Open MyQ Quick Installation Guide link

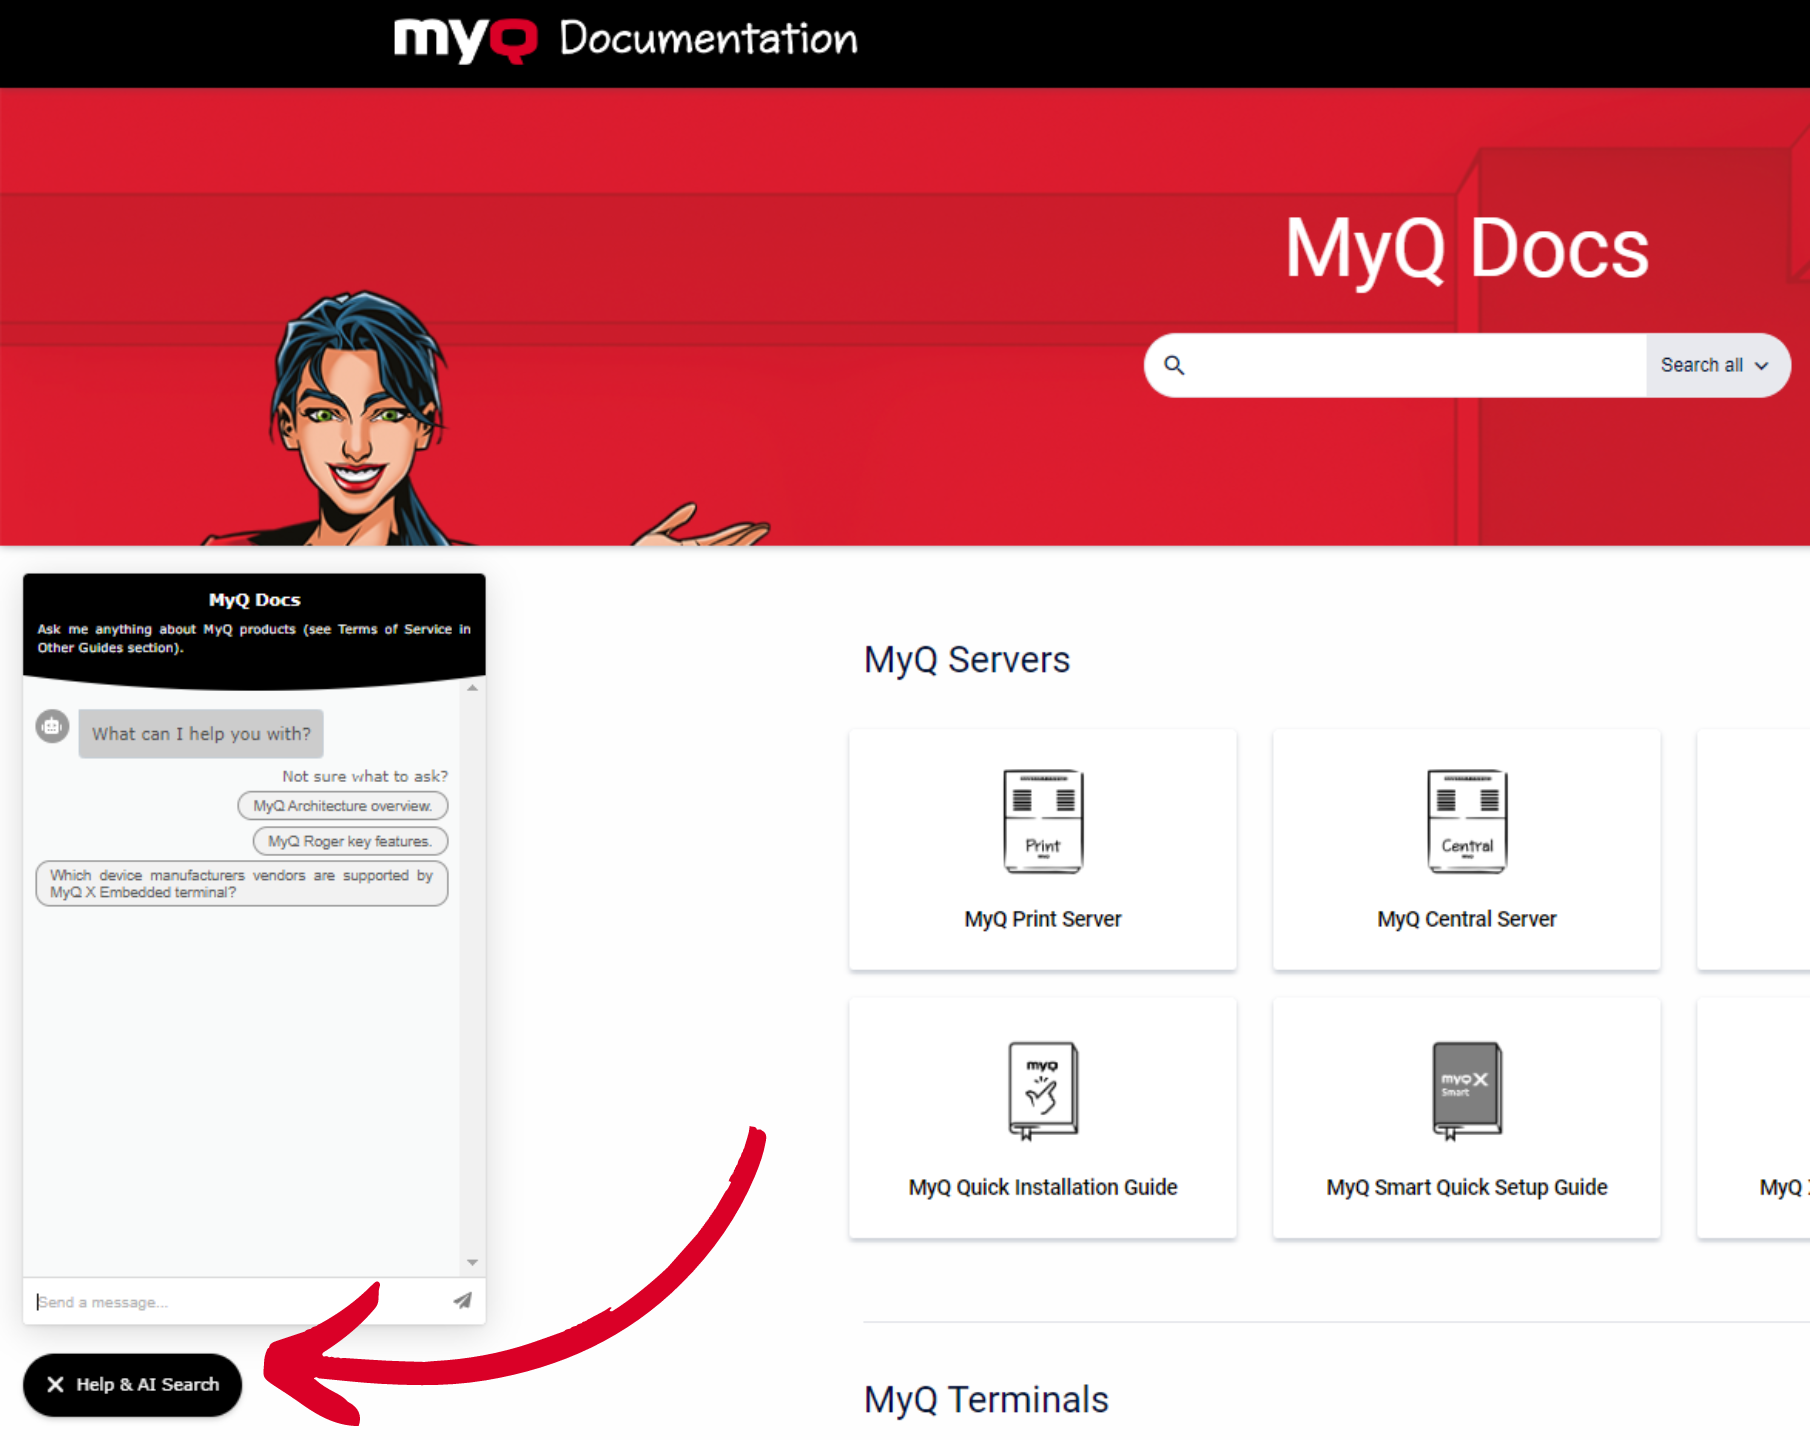pyautogui.click(x=1043, y=1187)
